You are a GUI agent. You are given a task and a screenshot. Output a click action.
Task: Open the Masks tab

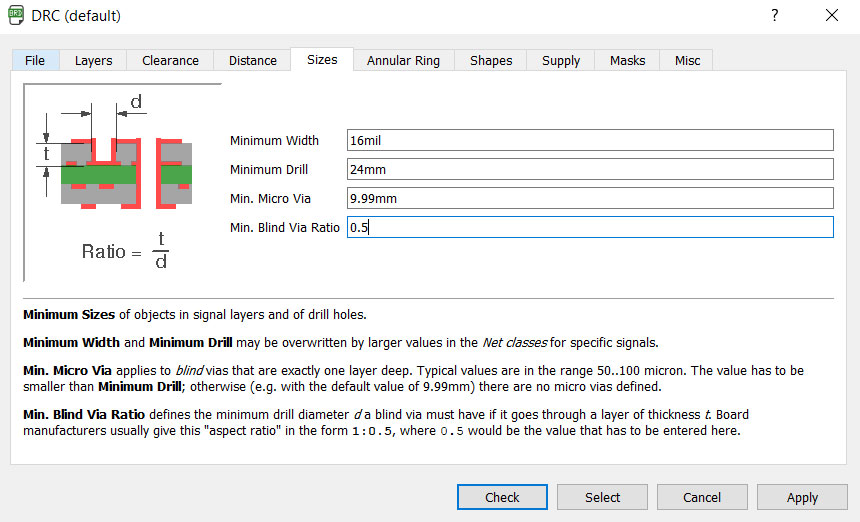pos(627,60)
